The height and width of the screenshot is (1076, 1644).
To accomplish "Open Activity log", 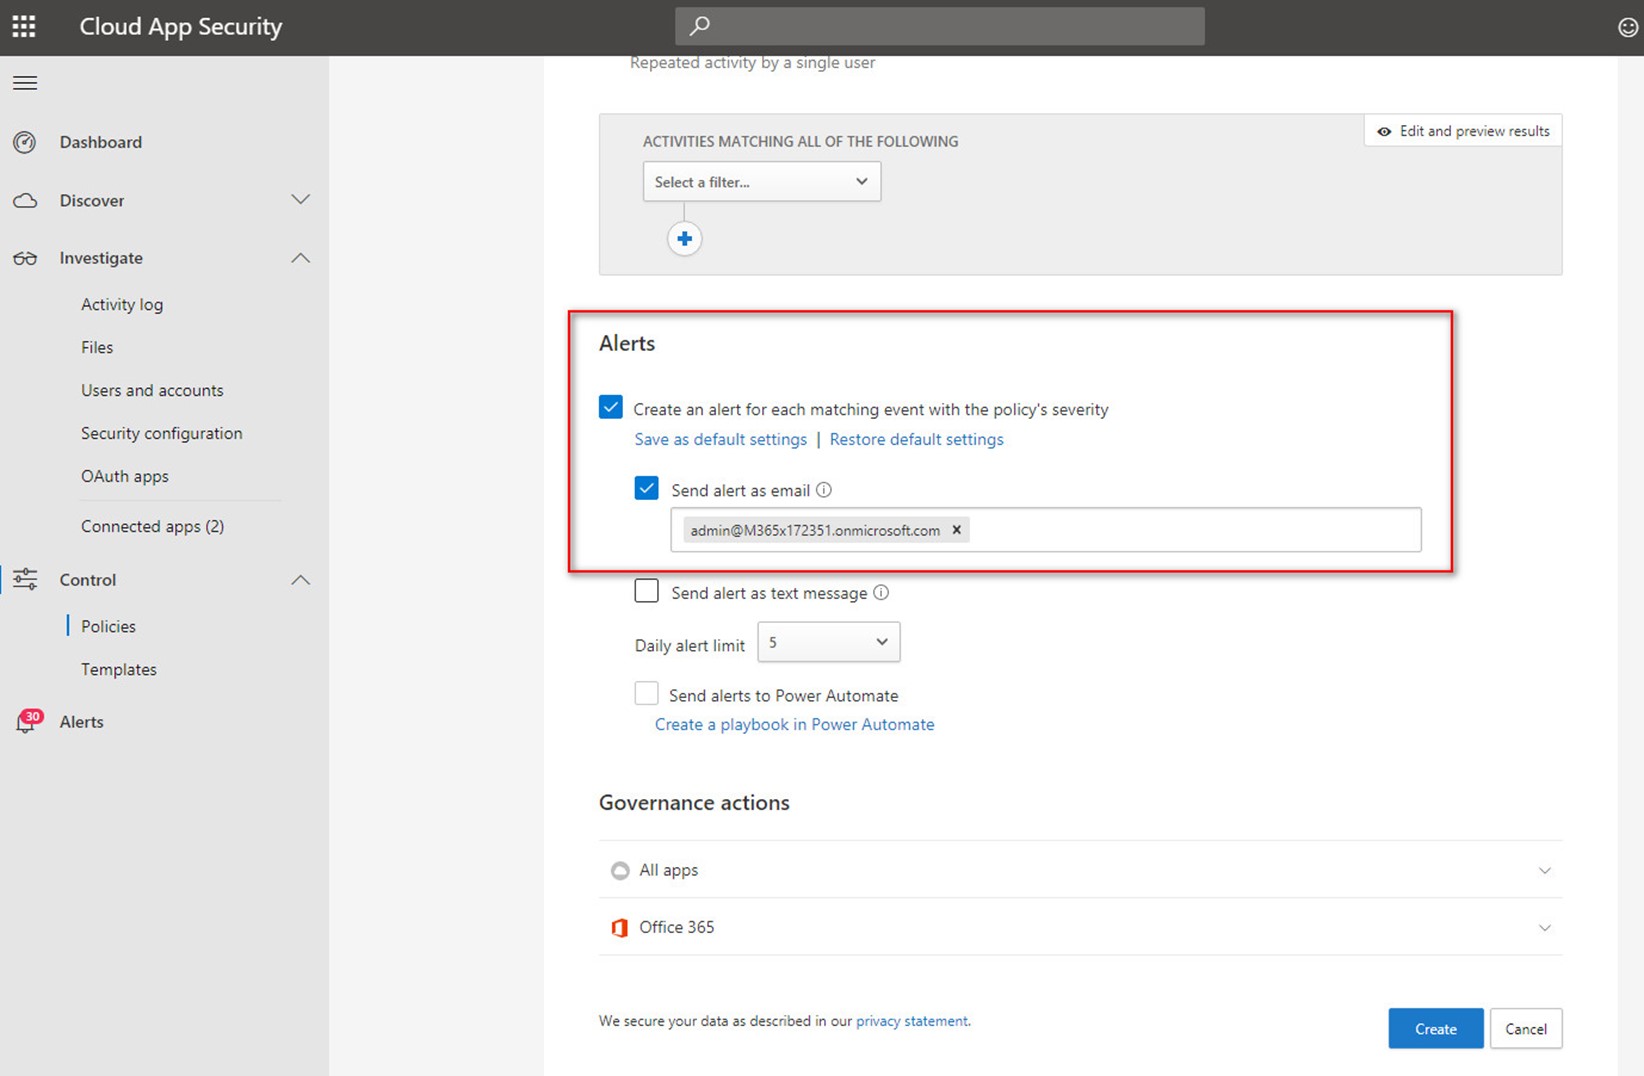I will [122, 304].
